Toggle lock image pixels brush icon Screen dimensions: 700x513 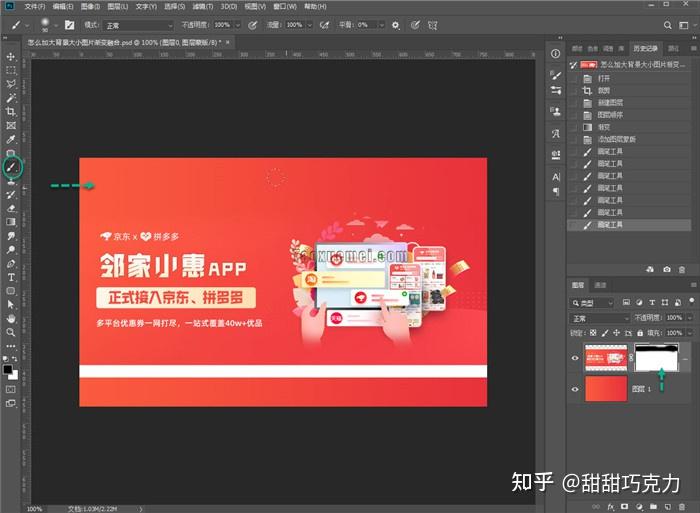(x=605, y=333)
